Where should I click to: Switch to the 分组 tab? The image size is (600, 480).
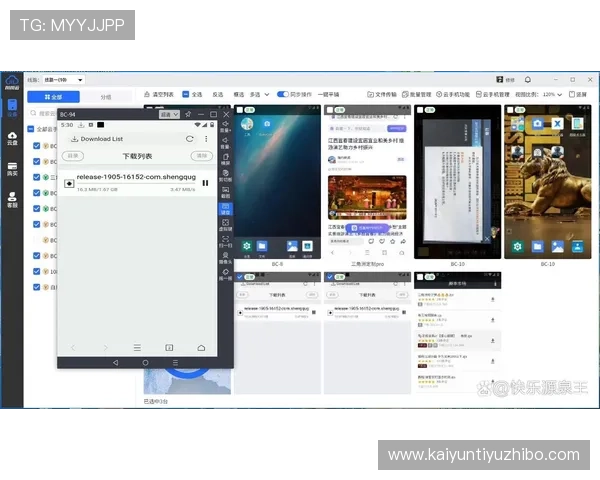106,97
